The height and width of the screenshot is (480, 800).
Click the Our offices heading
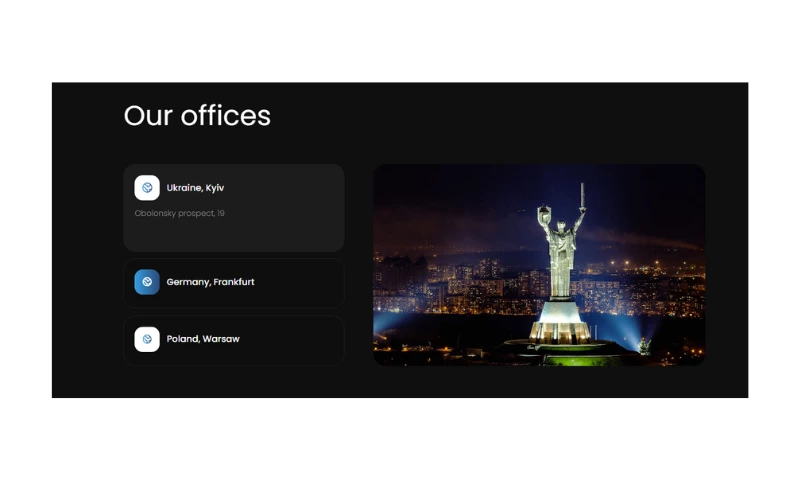197,115
